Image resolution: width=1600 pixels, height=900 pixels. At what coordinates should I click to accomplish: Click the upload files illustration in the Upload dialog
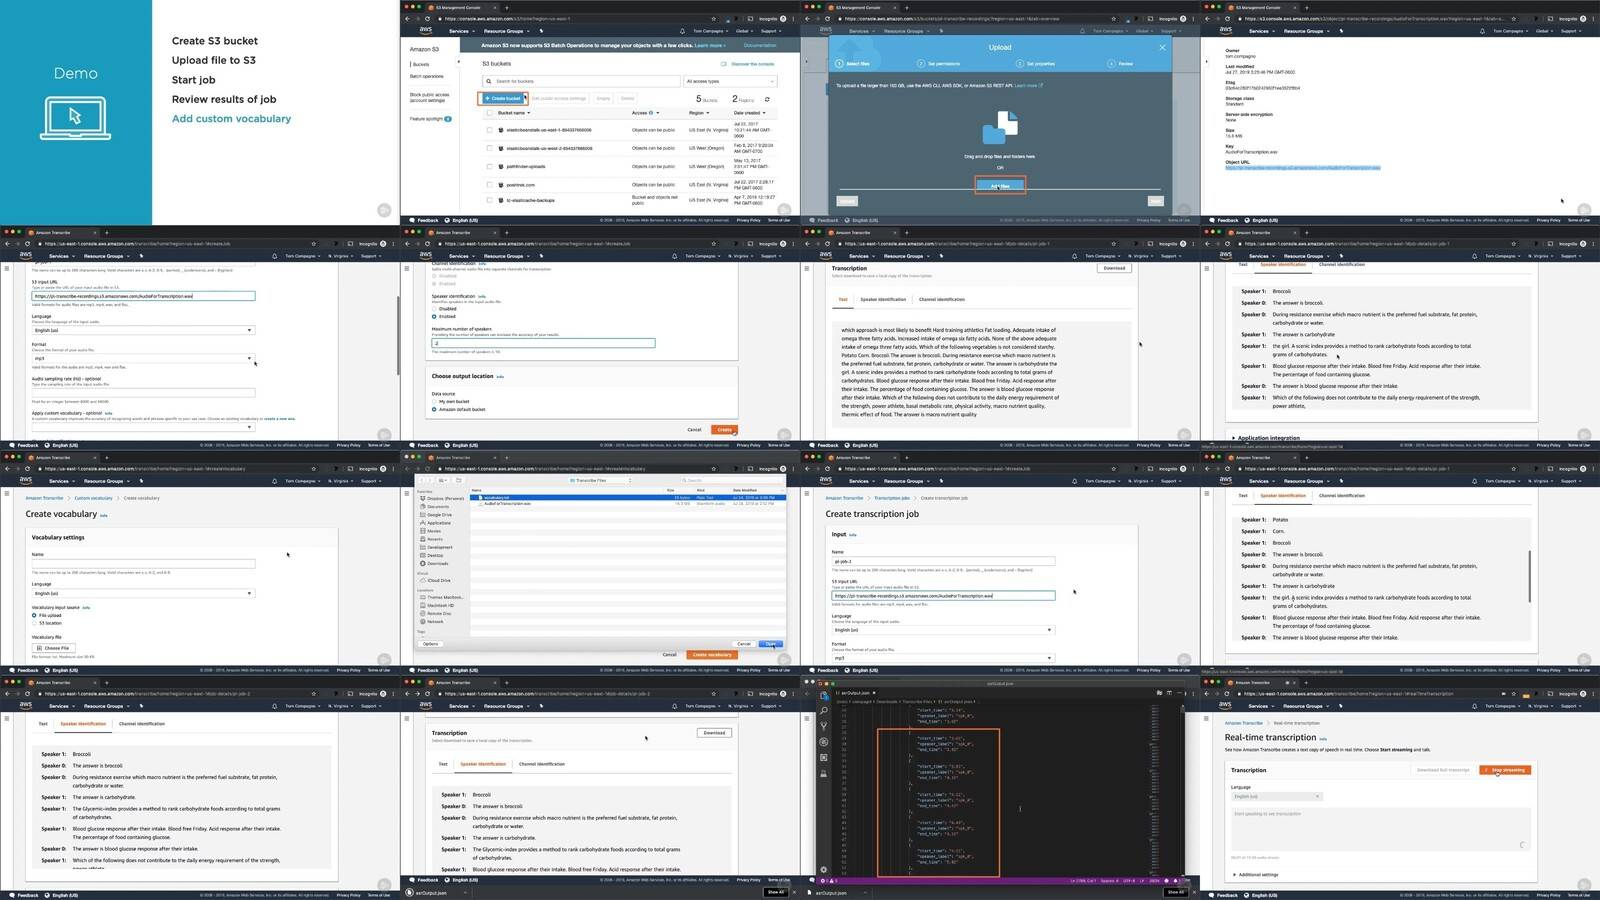(x=1000, y=128)
